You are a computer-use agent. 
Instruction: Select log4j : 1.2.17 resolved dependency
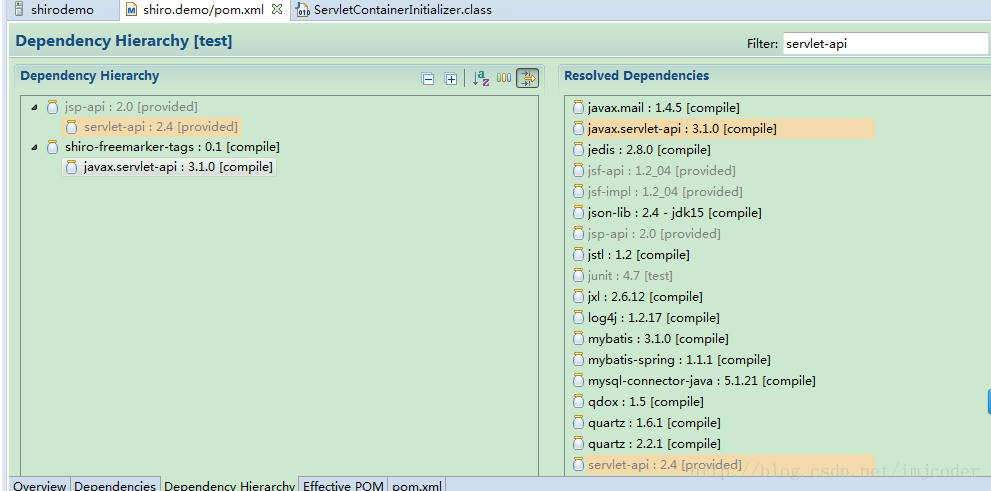[654, 317]
